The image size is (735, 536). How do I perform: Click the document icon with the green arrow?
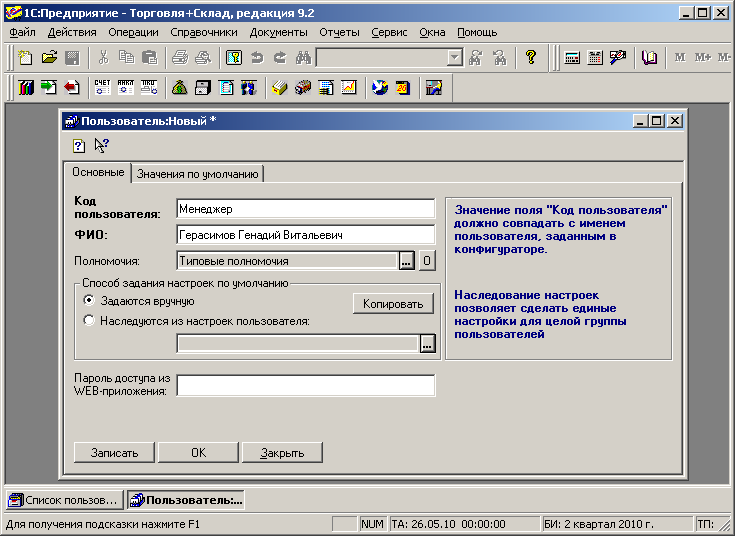pyautogui.click(x=49, y=87)
